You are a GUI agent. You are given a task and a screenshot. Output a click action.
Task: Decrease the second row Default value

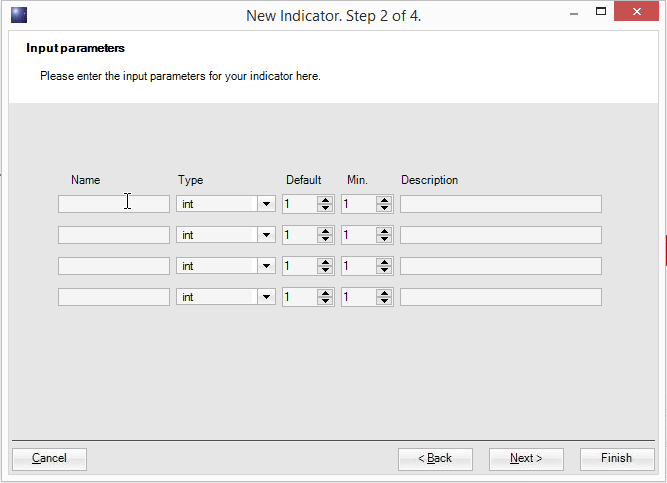pos(325,239)
